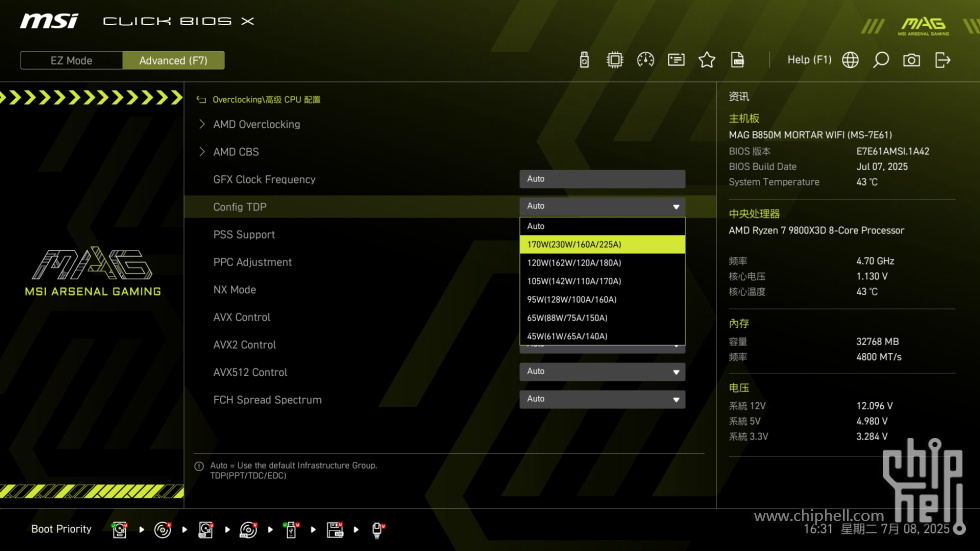Click the Overclocking breadcrumb path
The height and width of the screenshot is (551, 980).
[x=266, y=99]
